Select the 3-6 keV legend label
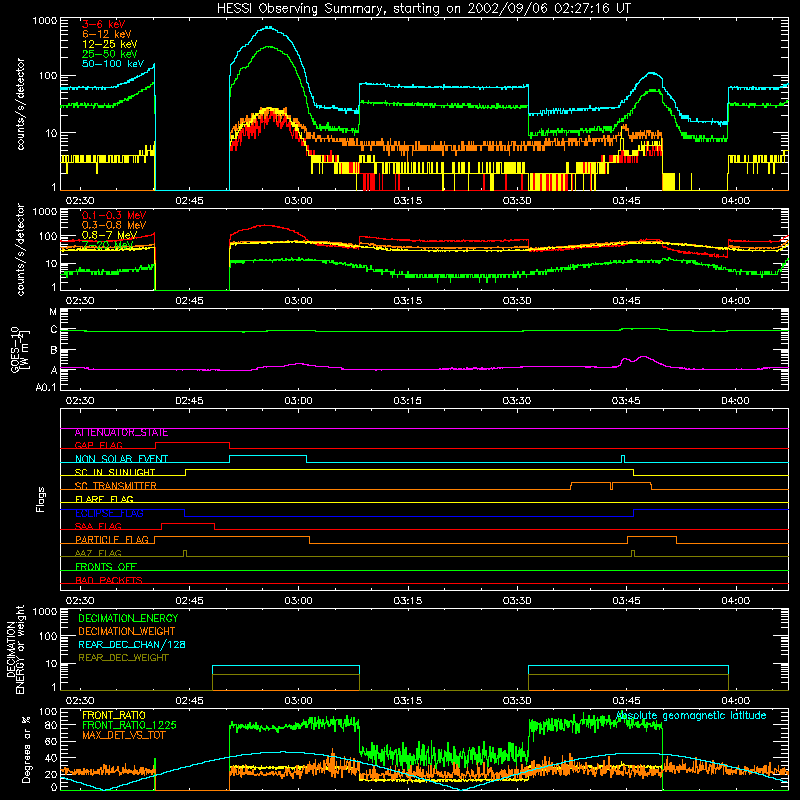This screenshot has width=800, height=800. tap(104, 24)
